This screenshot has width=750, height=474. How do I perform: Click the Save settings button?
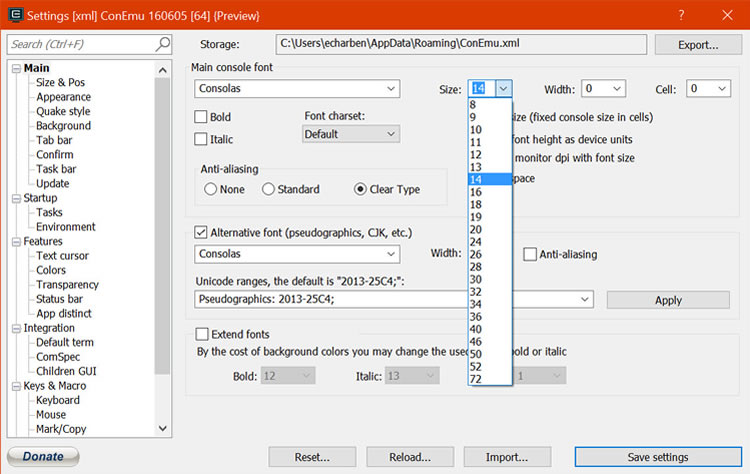pyautogui.click(x=658, y=457)
